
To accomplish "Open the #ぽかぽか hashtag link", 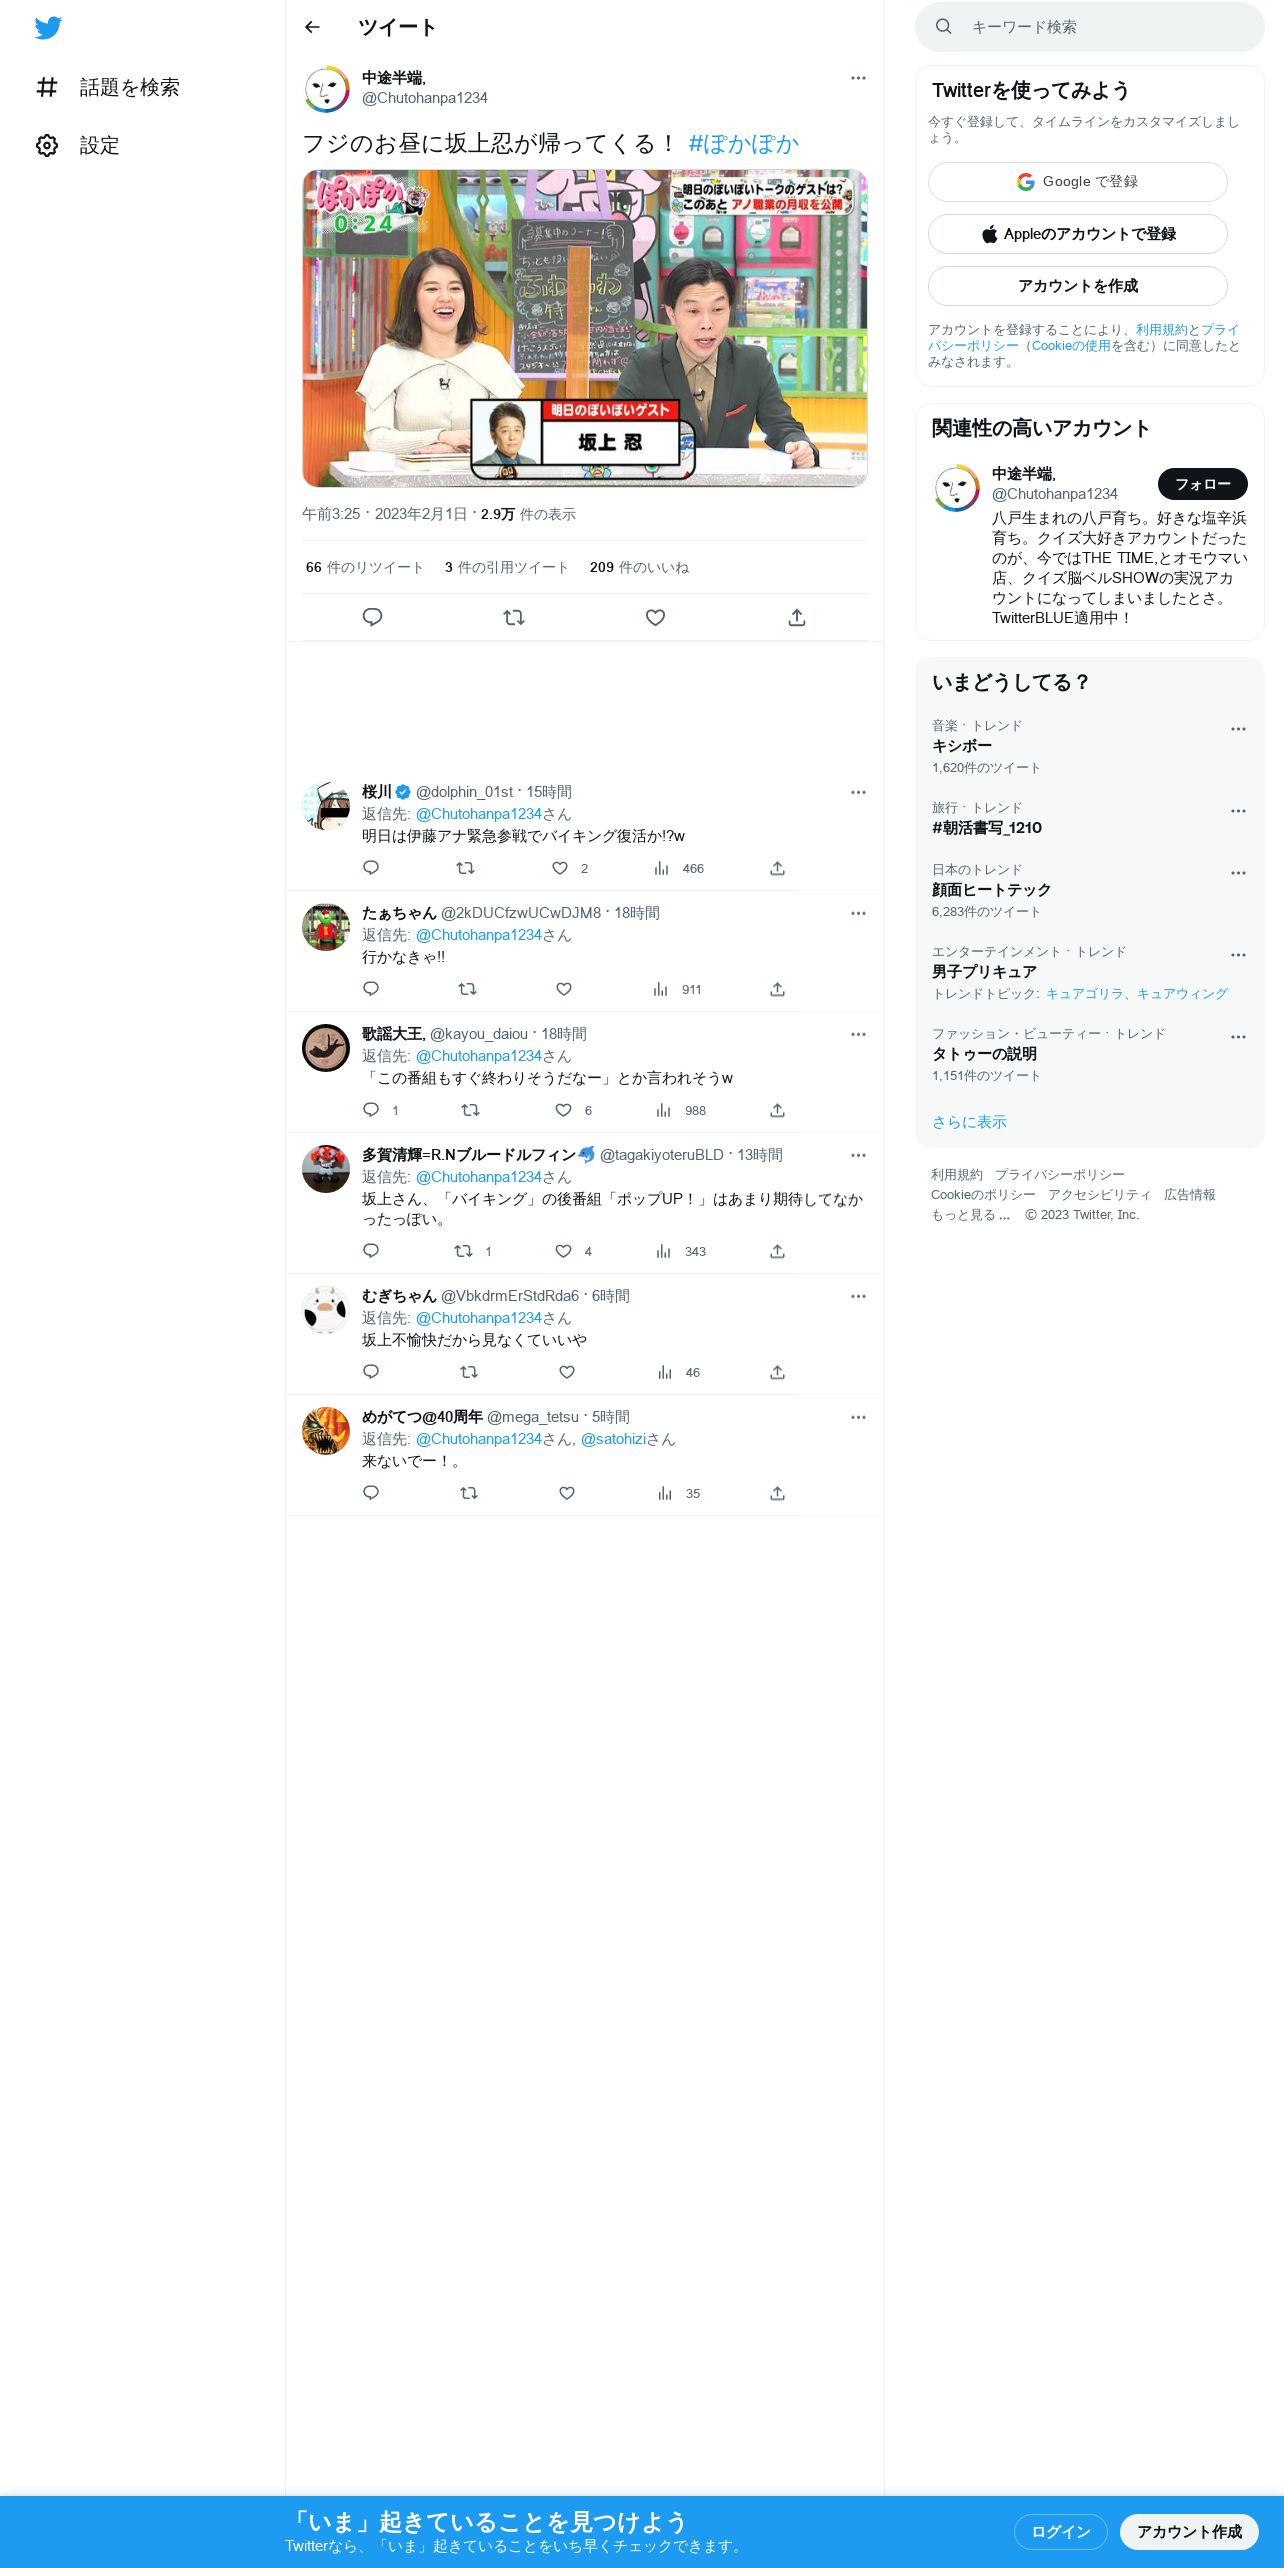I will [x=744, y=144].
